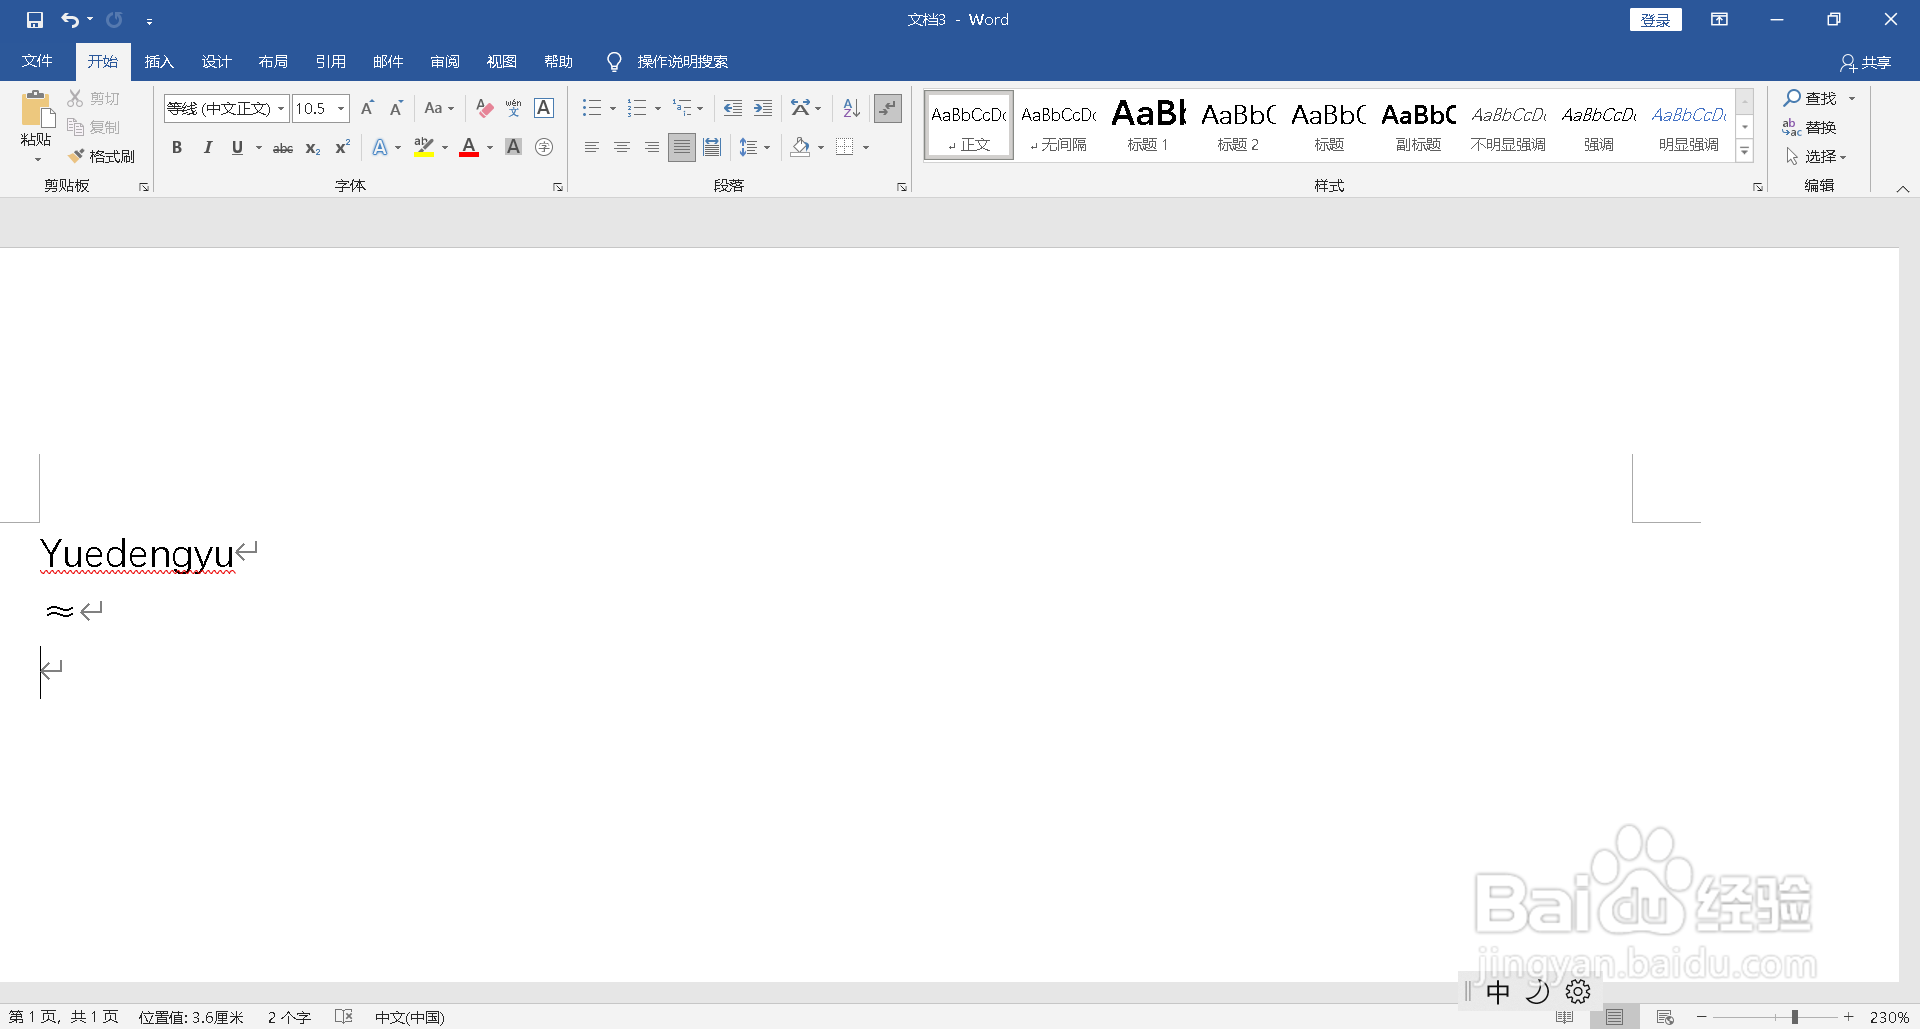Sort the selected text A to Z
Viewport: 1920px width, 1029px height.
point(851,108)
